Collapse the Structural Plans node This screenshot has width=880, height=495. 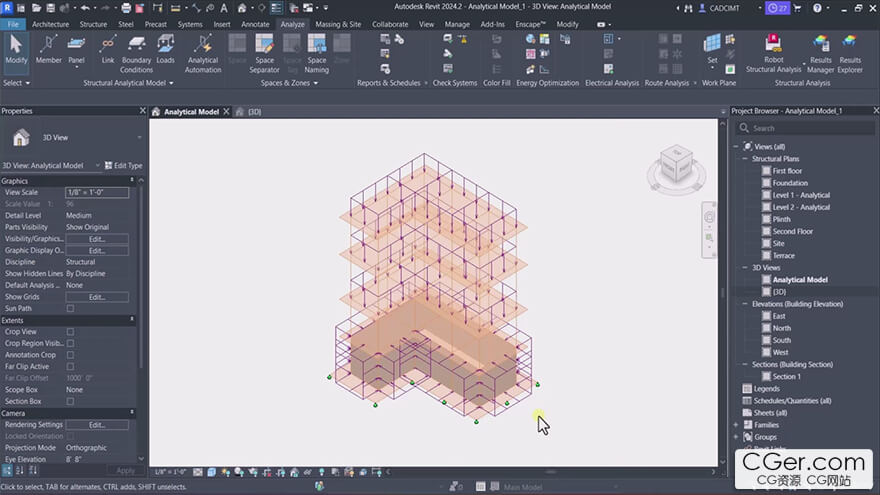[x=745, y=159]
